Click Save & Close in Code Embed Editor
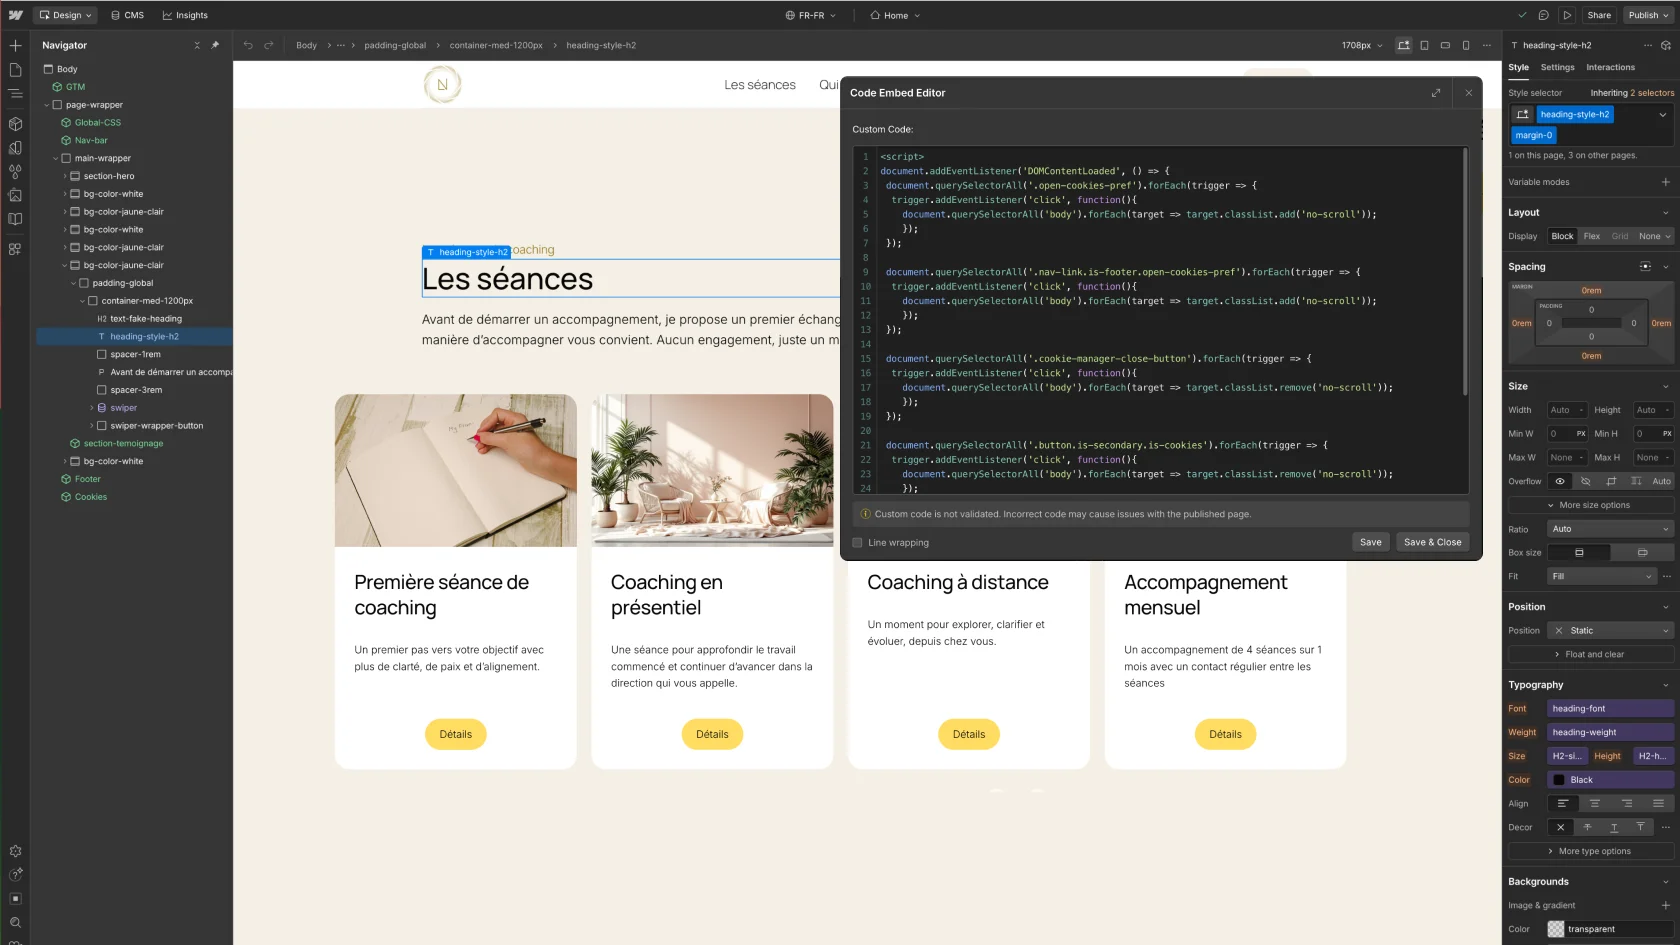 coord(1432,542)
